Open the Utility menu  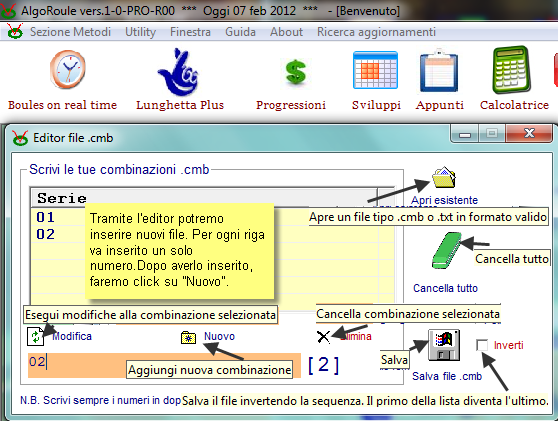(x=140, y=32)
